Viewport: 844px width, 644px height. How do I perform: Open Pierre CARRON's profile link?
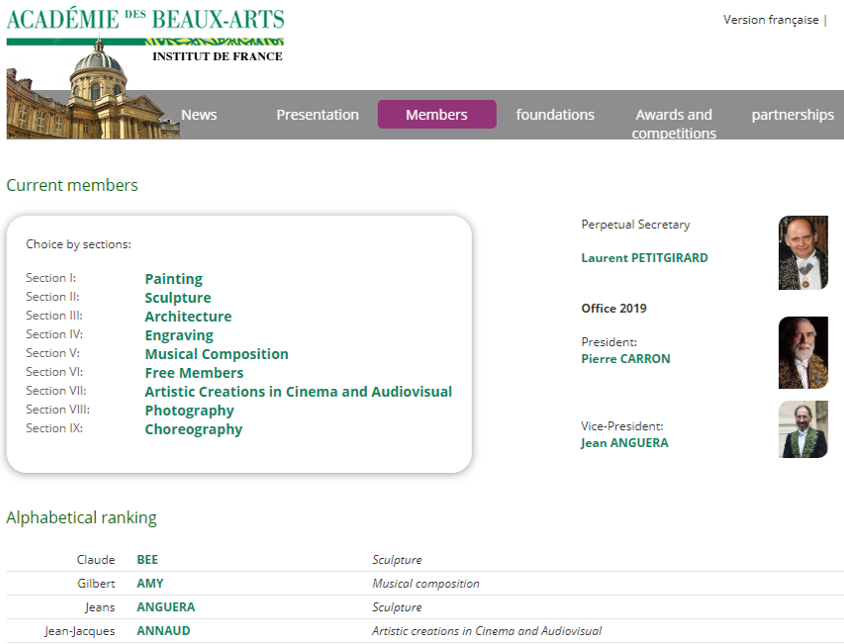pos(625,359)
